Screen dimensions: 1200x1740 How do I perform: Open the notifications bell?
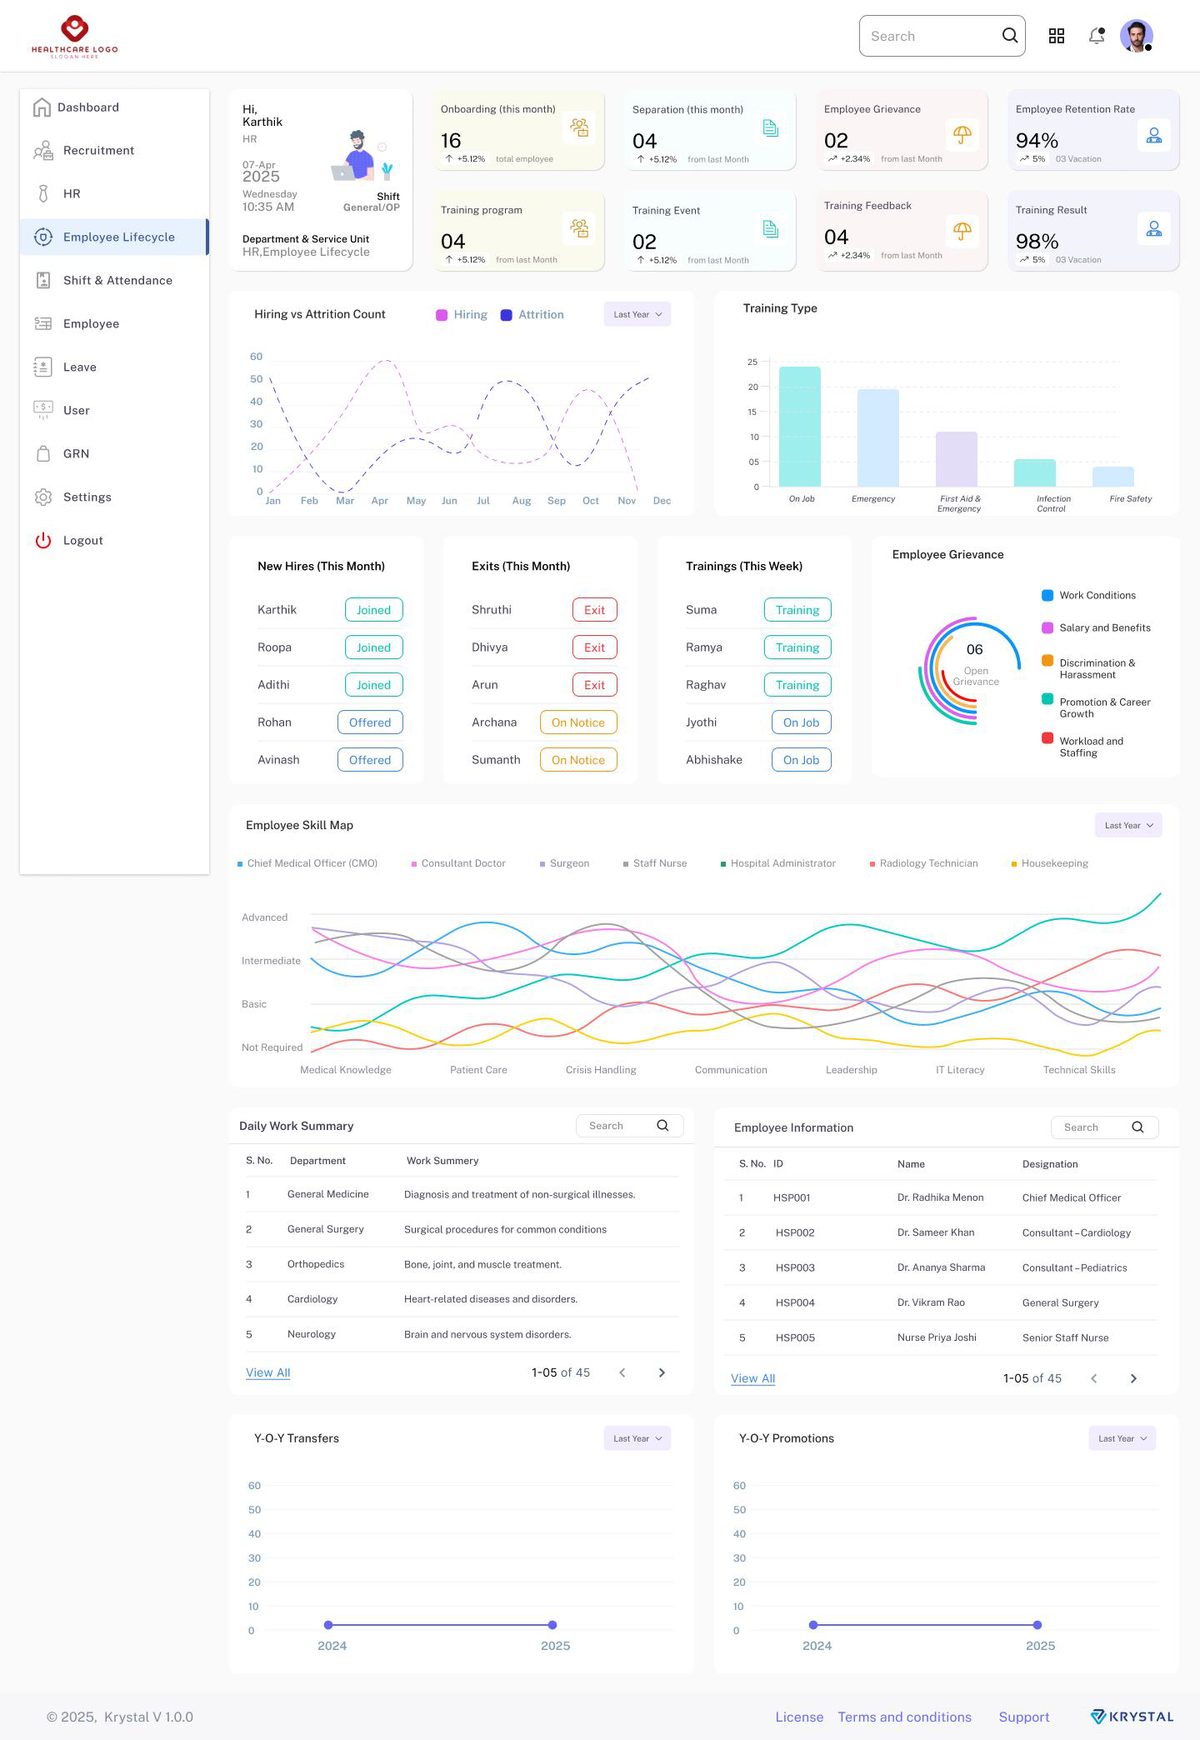1097,36
